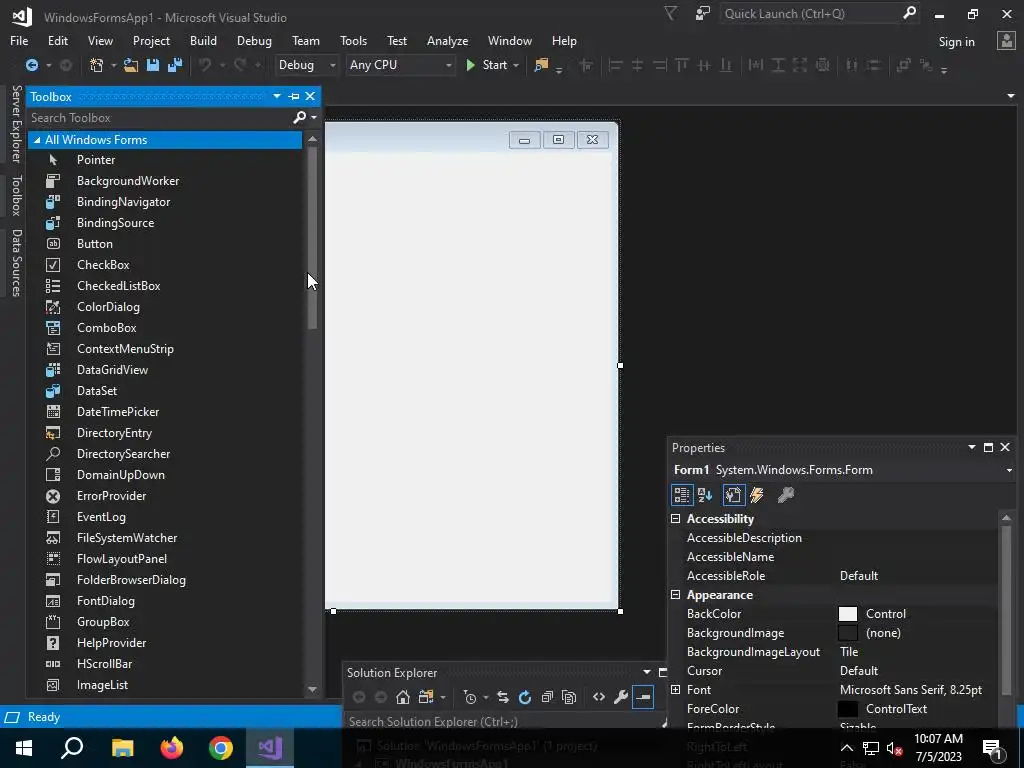Click Sync with Active Document icon

click(503, 697)
